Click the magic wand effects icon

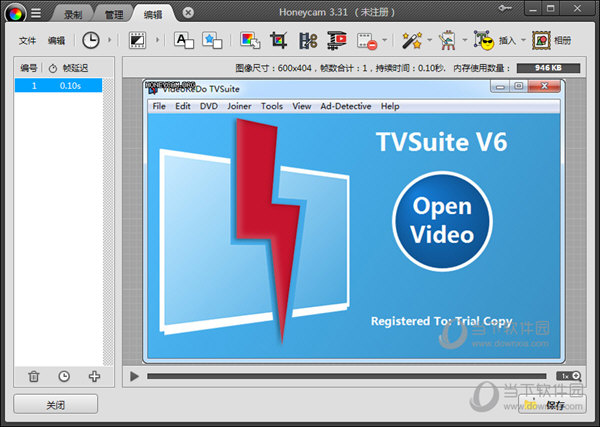[x=411, y=41]
